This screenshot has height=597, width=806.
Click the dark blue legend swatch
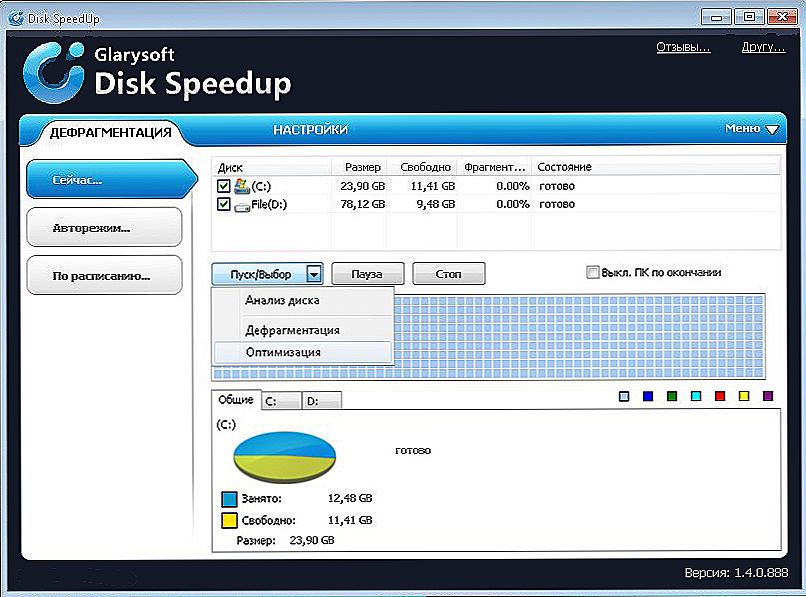648,396
